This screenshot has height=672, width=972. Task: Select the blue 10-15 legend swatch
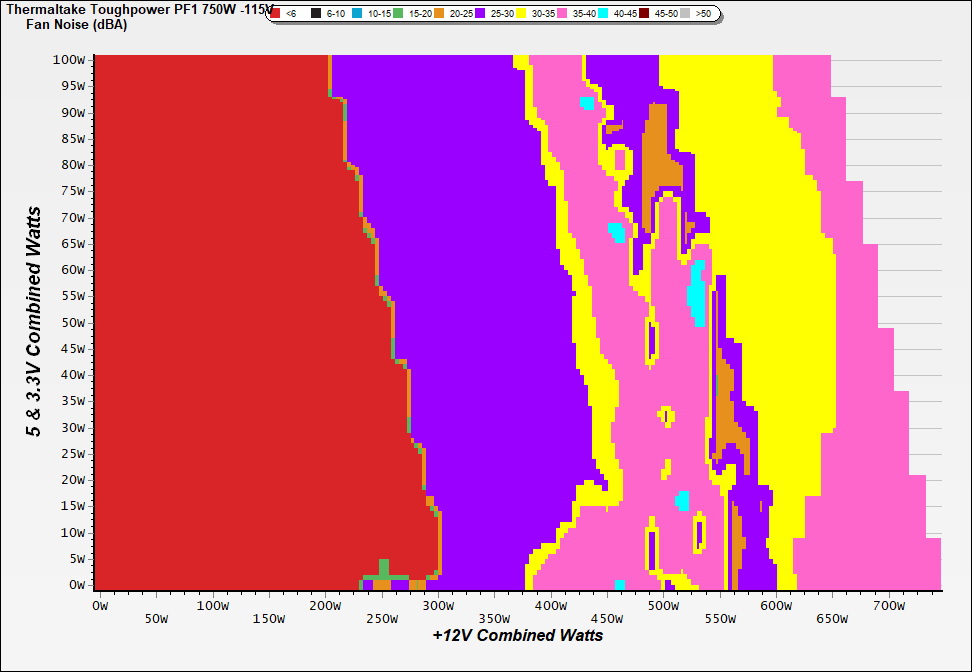coord(358,14)
